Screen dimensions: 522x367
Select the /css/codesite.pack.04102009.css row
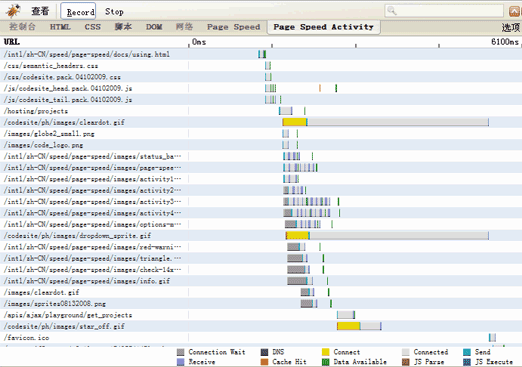[x=261, y=77]
